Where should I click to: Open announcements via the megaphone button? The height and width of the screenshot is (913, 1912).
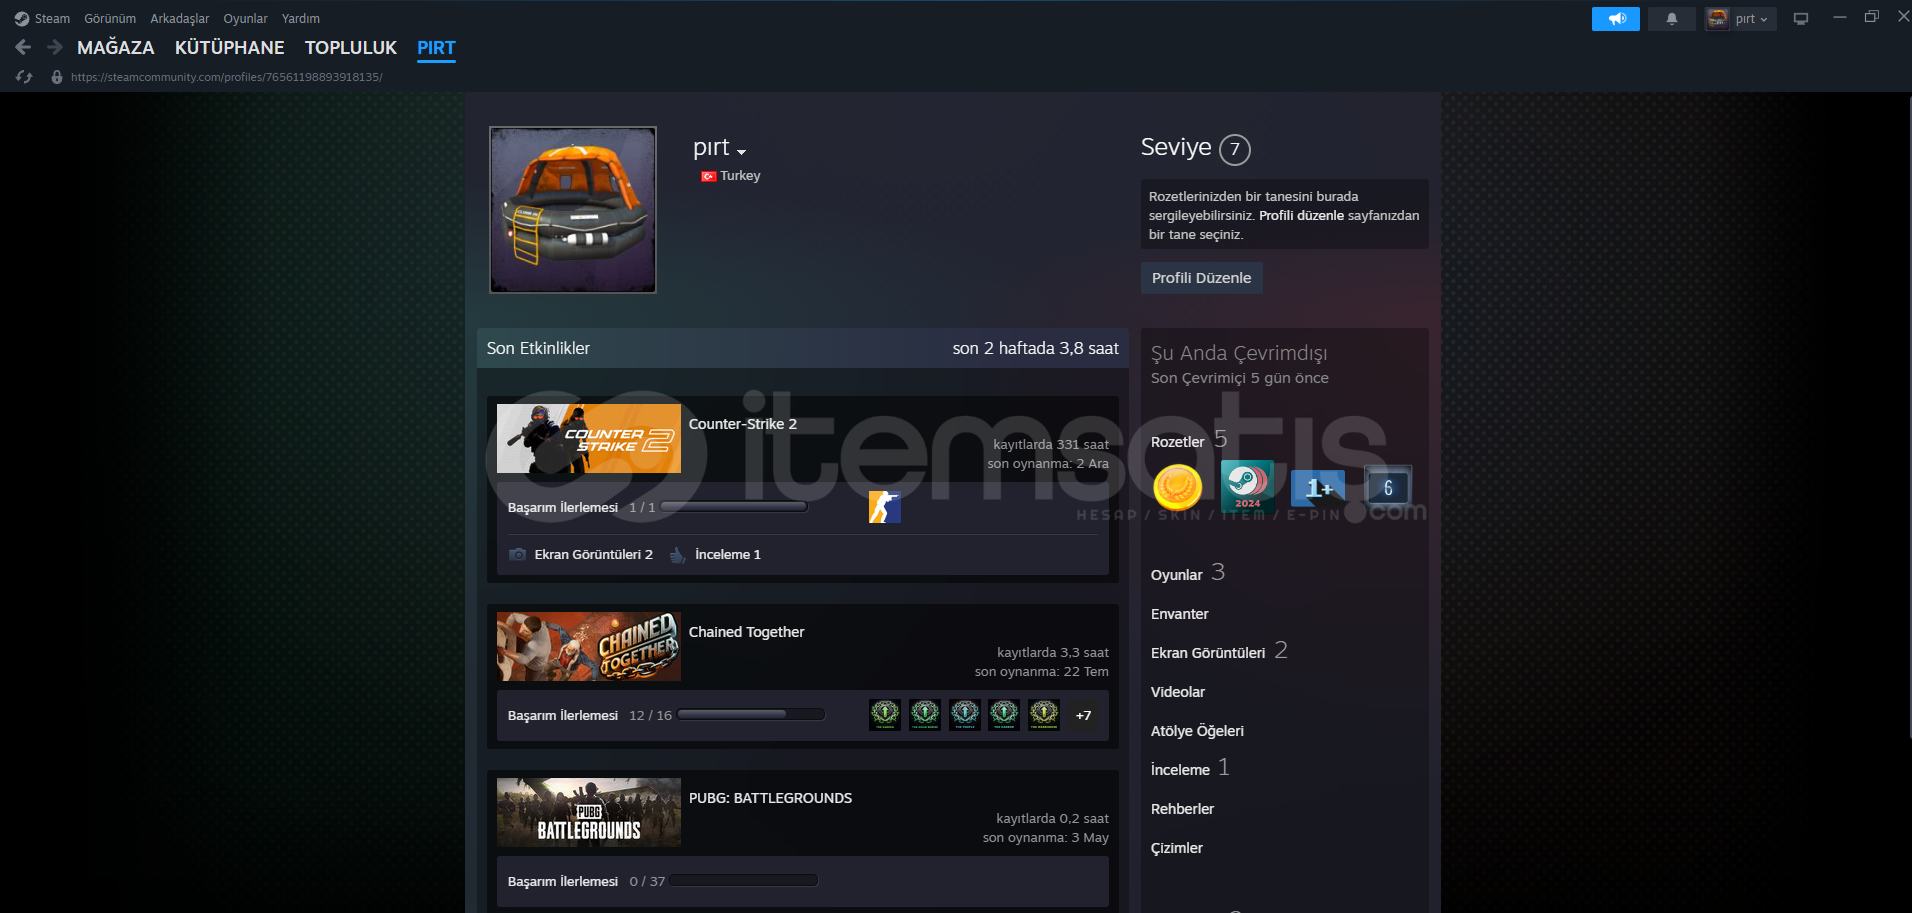tap(1616, 19)
